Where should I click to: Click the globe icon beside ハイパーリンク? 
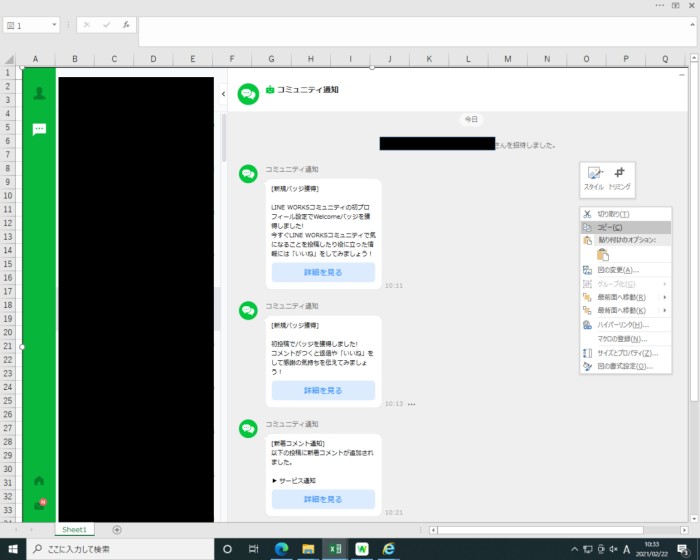tap(588, 325)
